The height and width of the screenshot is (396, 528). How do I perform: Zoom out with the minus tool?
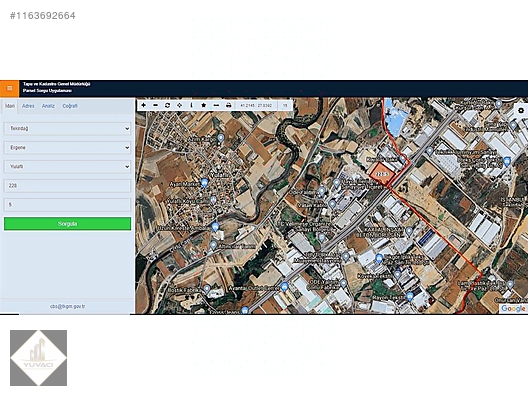point(155,105)
